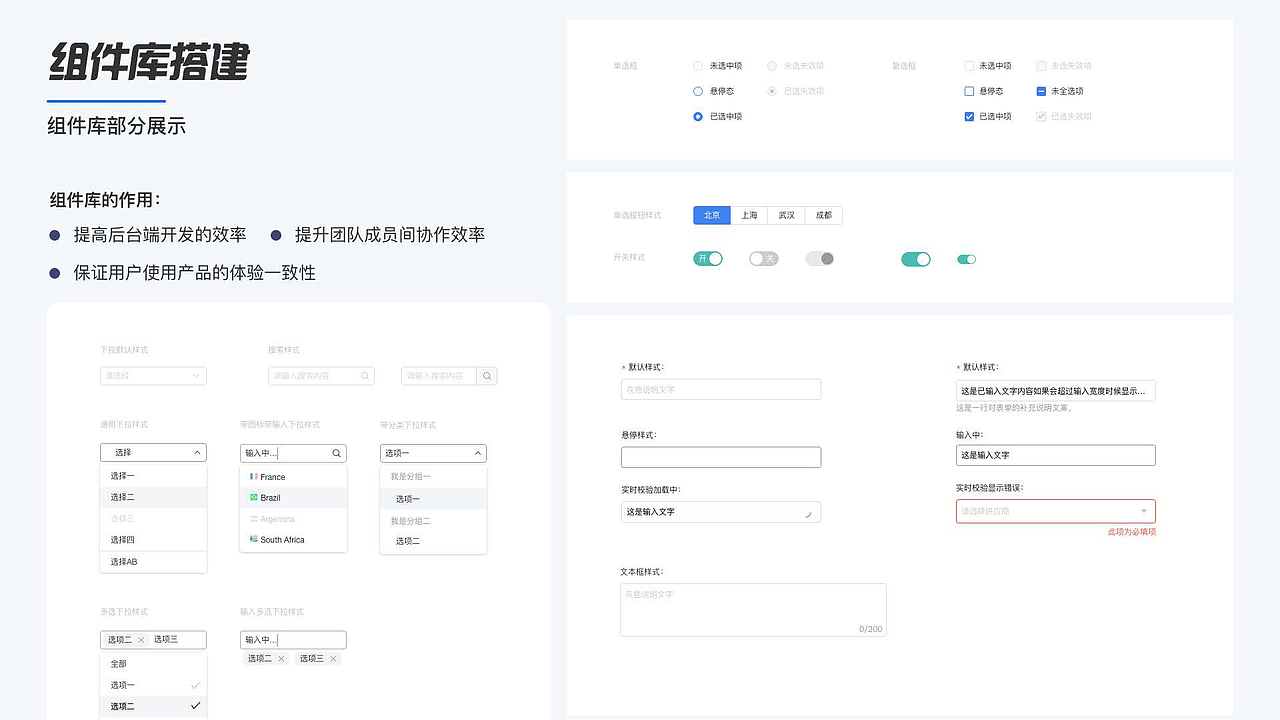Click the group header 我是分组二

point(411,521)
